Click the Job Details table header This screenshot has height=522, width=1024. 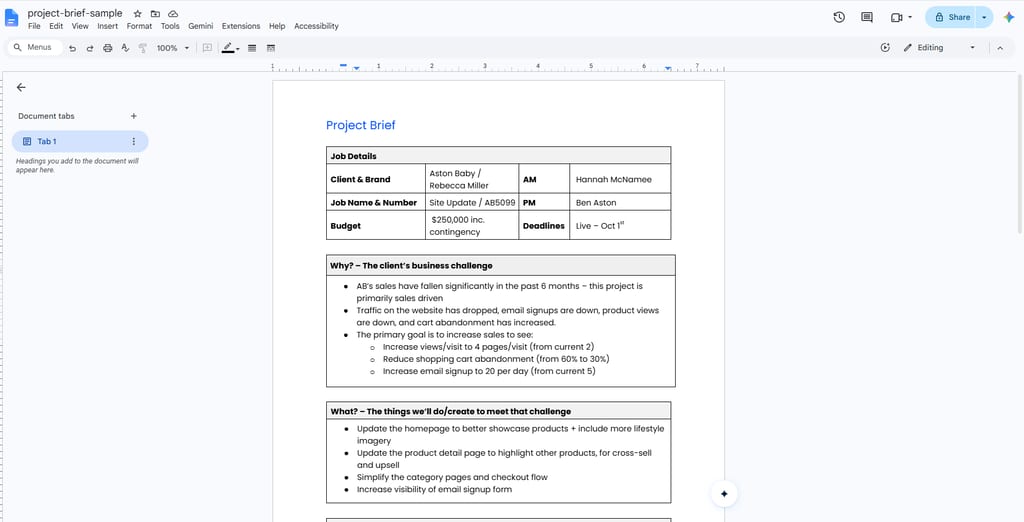point(498,155)
